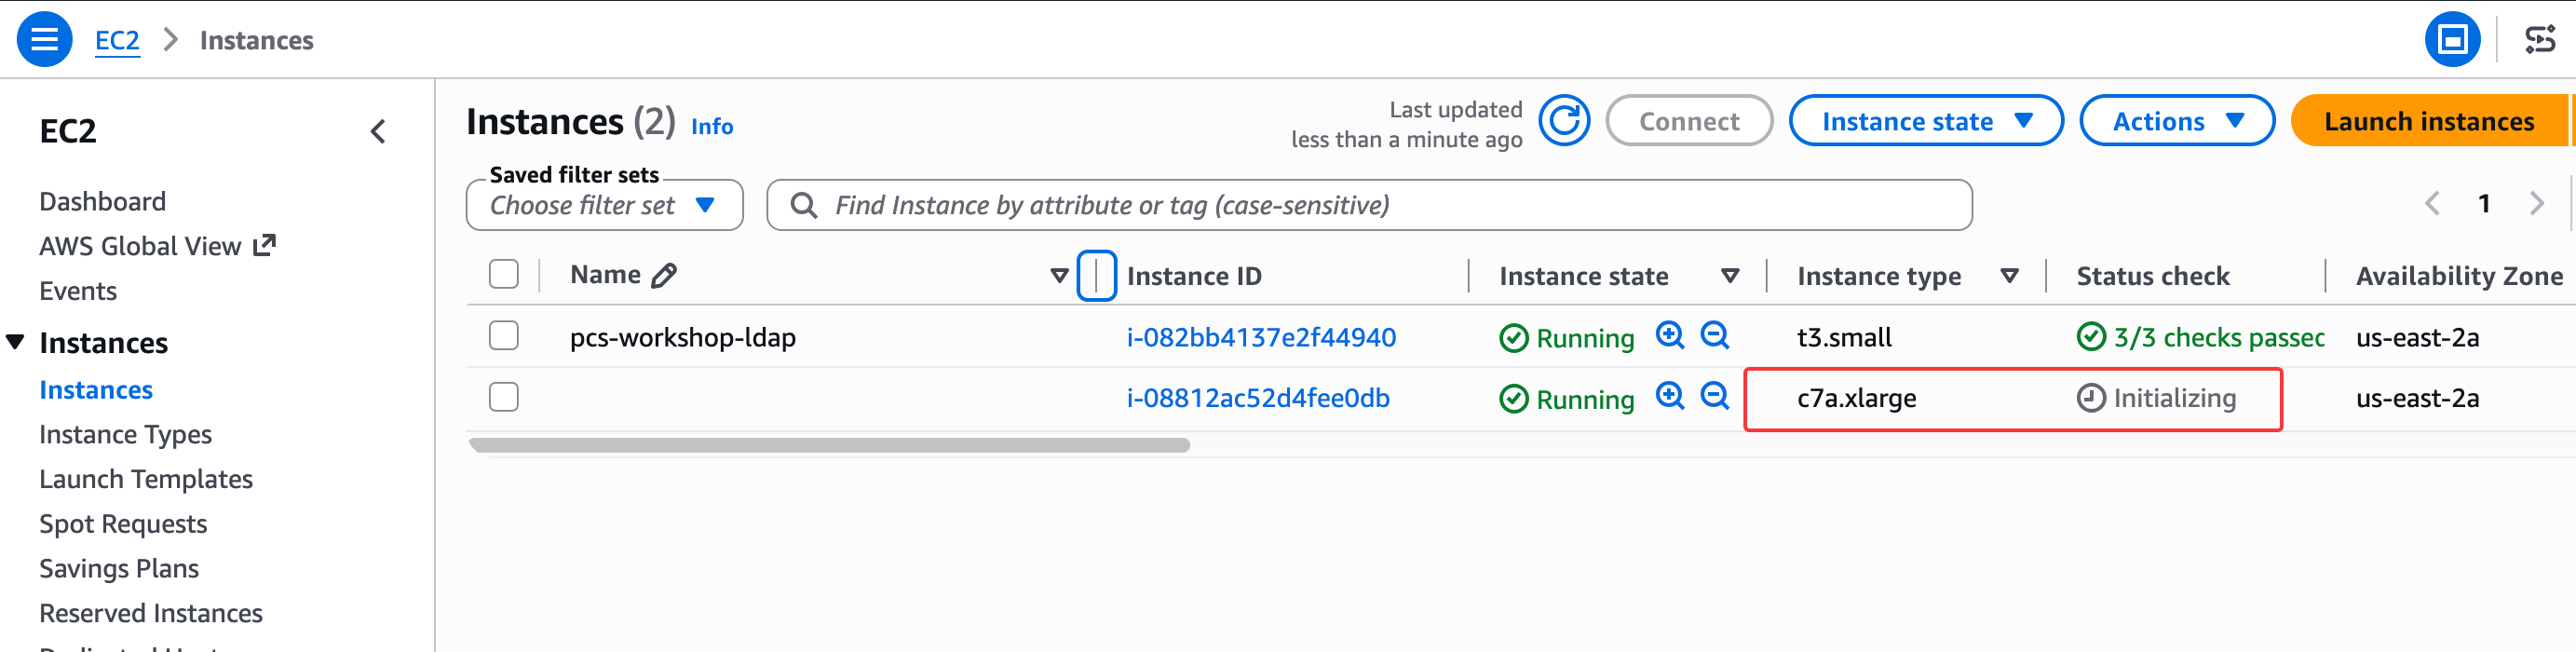This screenshot has width=2576, height=652.
Task: Open AWS Global View link
Action: coord(157,246)
